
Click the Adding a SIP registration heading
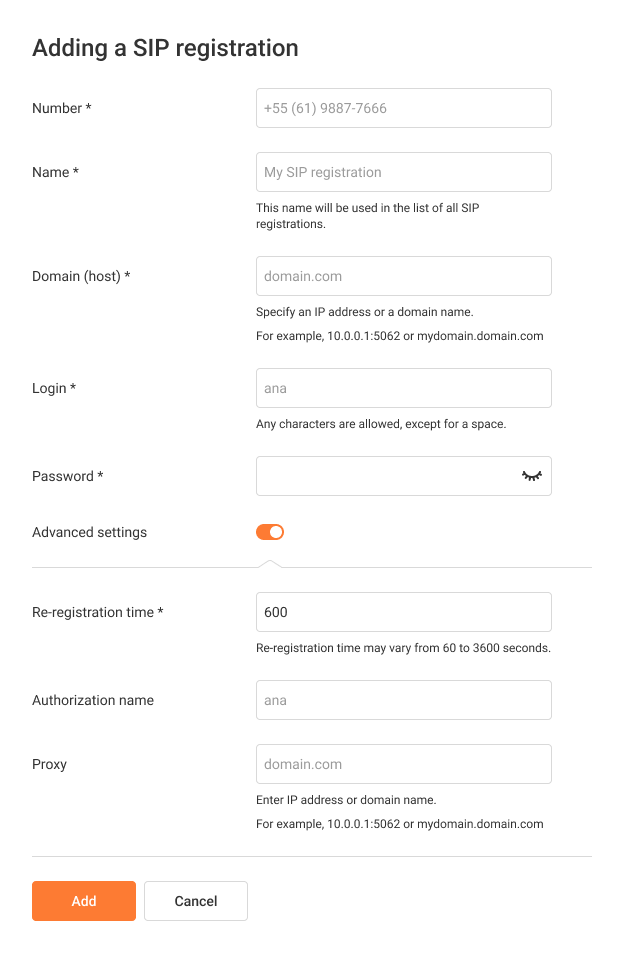[165, 48]
